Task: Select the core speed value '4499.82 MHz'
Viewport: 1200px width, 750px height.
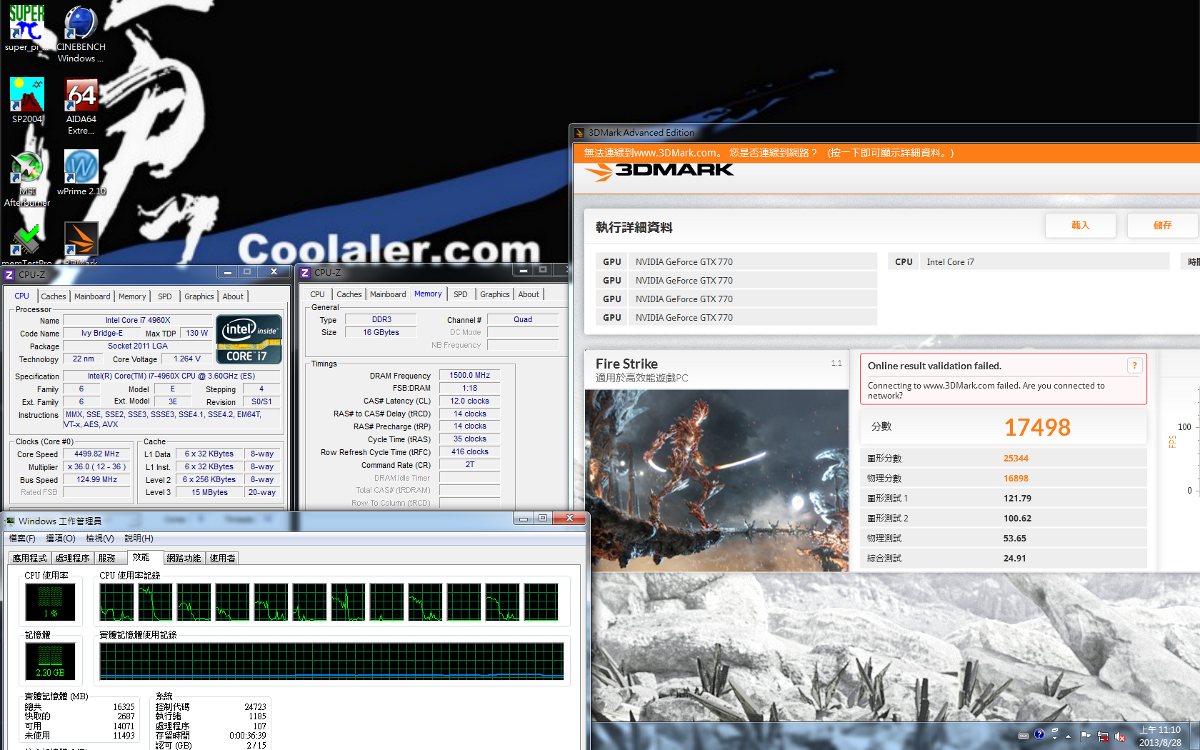Action: [x=97, y=454]
